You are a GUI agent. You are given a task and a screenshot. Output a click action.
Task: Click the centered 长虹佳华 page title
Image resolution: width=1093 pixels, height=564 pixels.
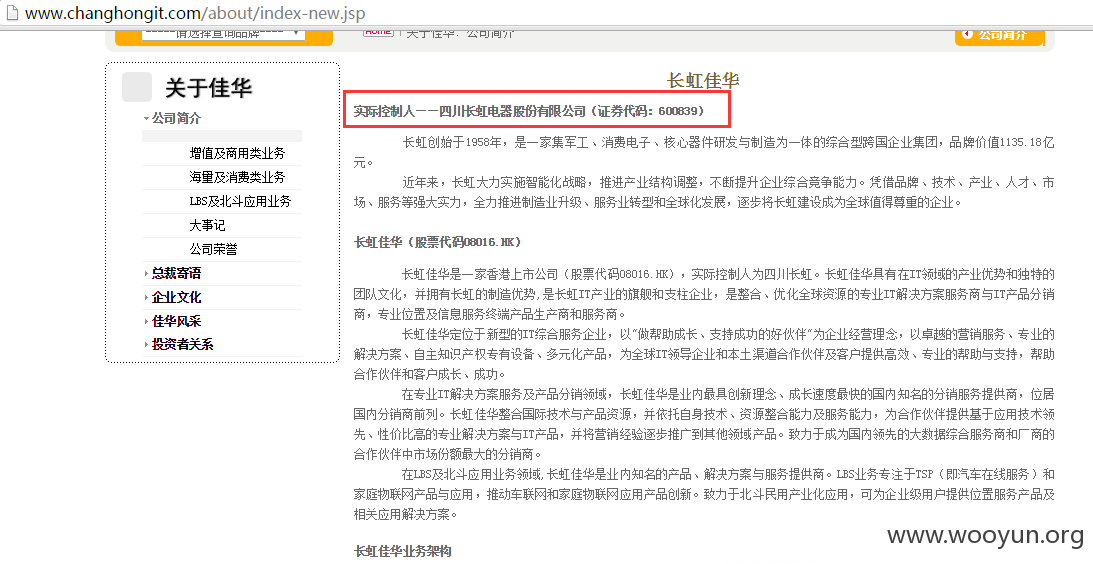tap(703, 80)
